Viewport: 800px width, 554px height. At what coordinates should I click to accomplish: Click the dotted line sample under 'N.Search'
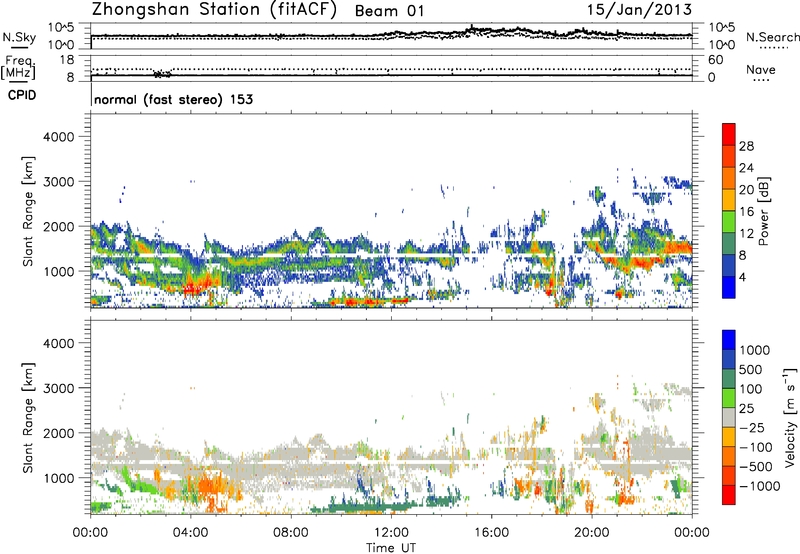tap(774, 48)
